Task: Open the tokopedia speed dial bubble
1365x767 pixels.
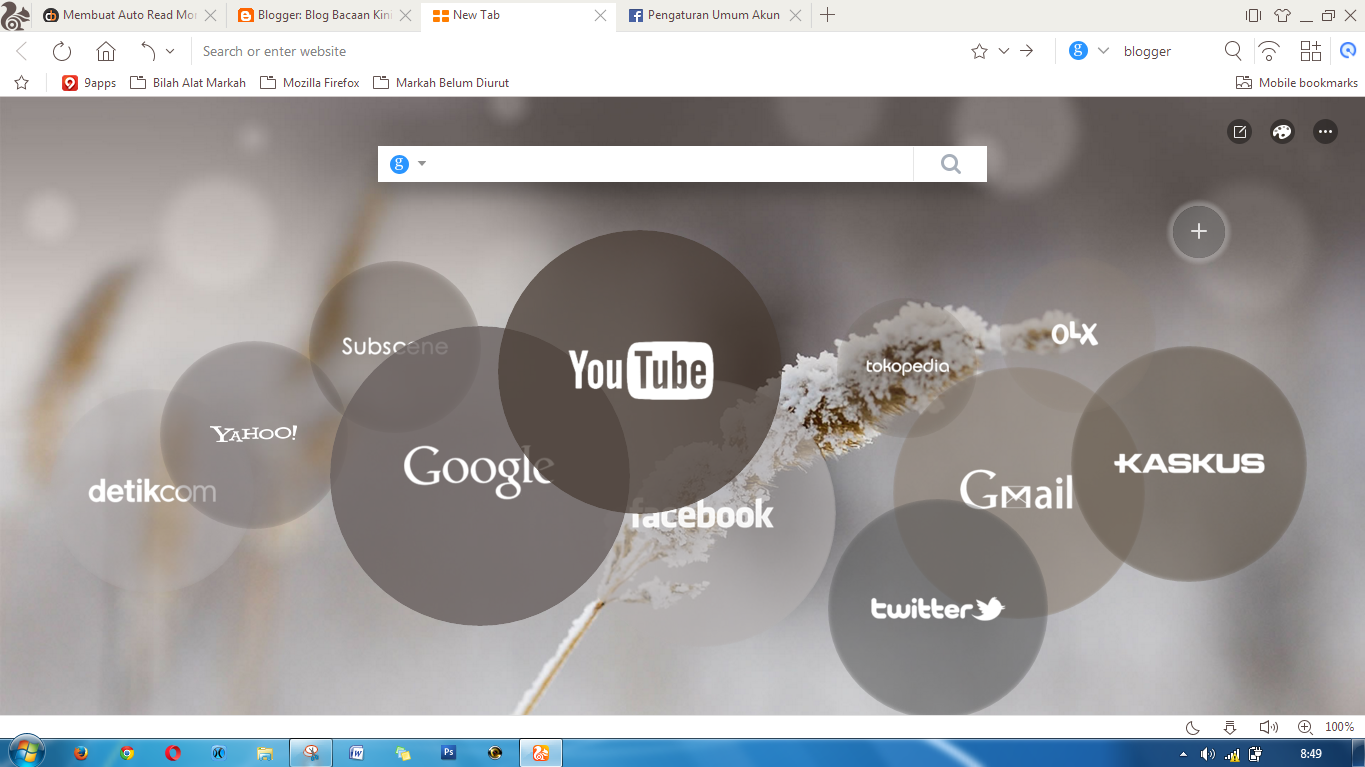Action: coord(908,366)
